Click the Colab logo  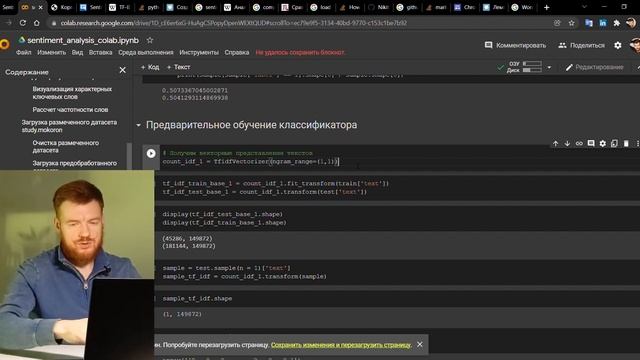pyautogui.click(x=4, y=44)
